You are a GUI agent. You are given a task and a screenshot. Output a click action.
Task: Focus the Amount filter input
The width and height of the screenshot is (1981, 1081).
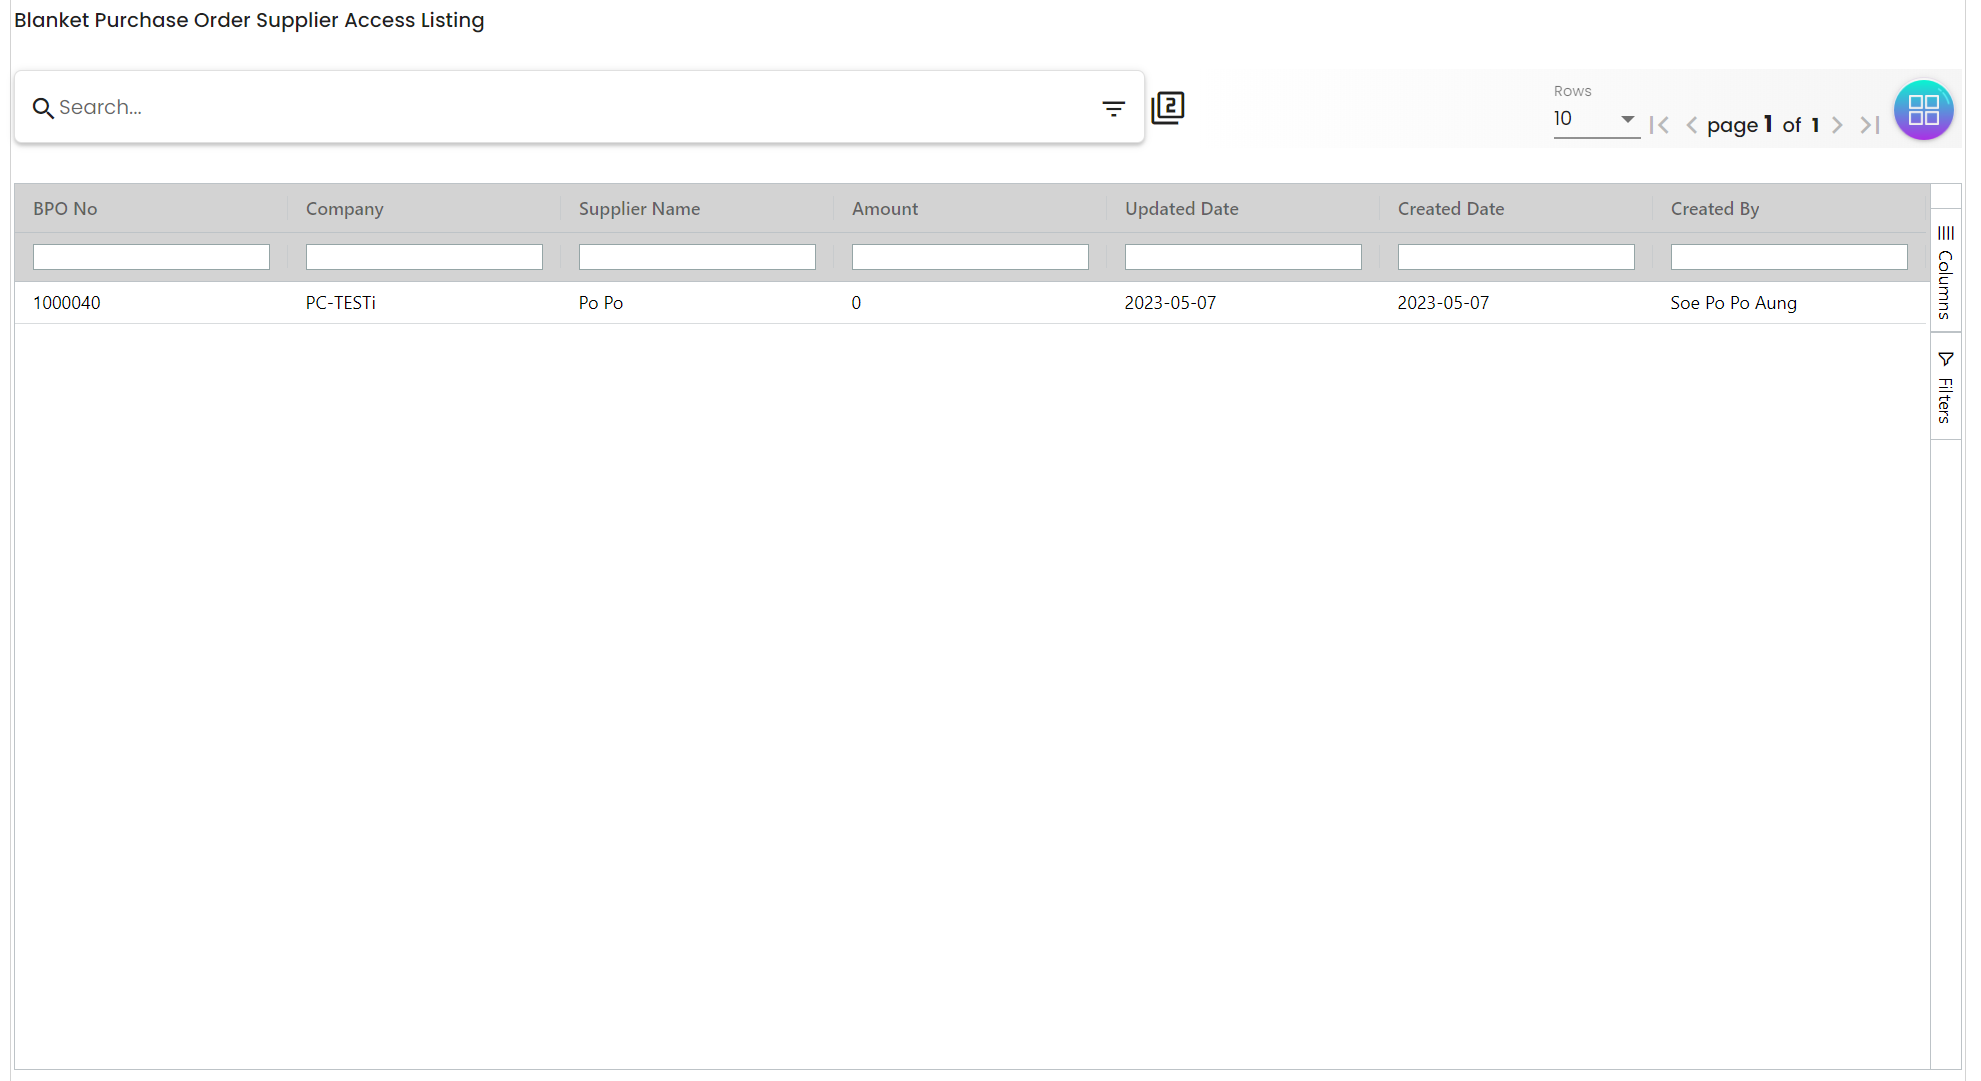click(x=970, y=257)
